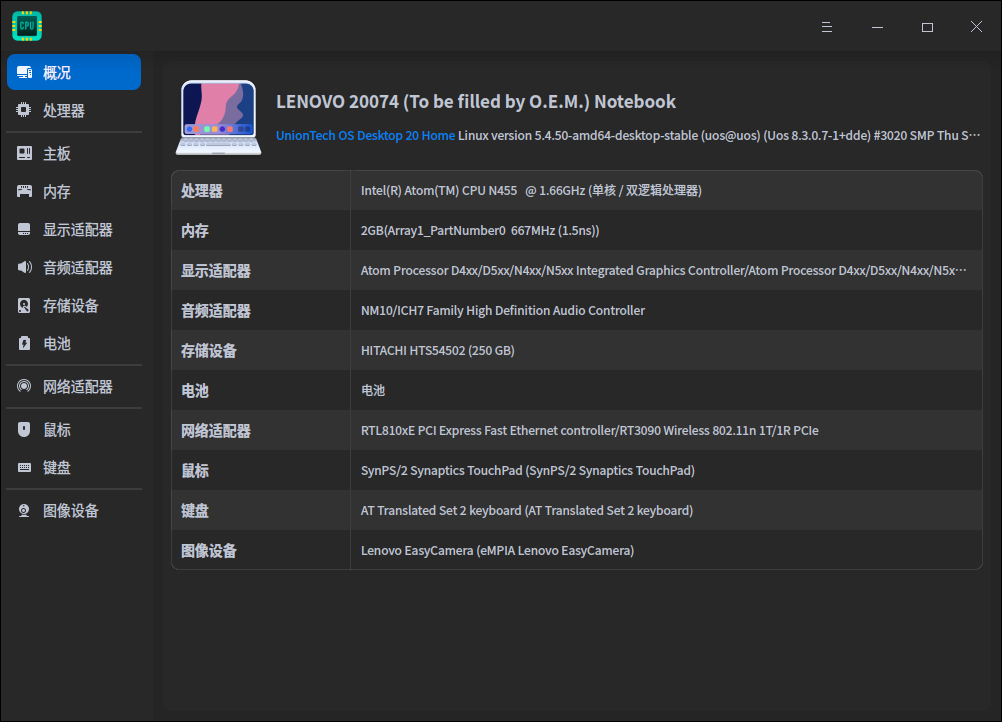Click the CPU app logo icon
The height and width of the screenshot is (722, 1002).
point(26,25)
